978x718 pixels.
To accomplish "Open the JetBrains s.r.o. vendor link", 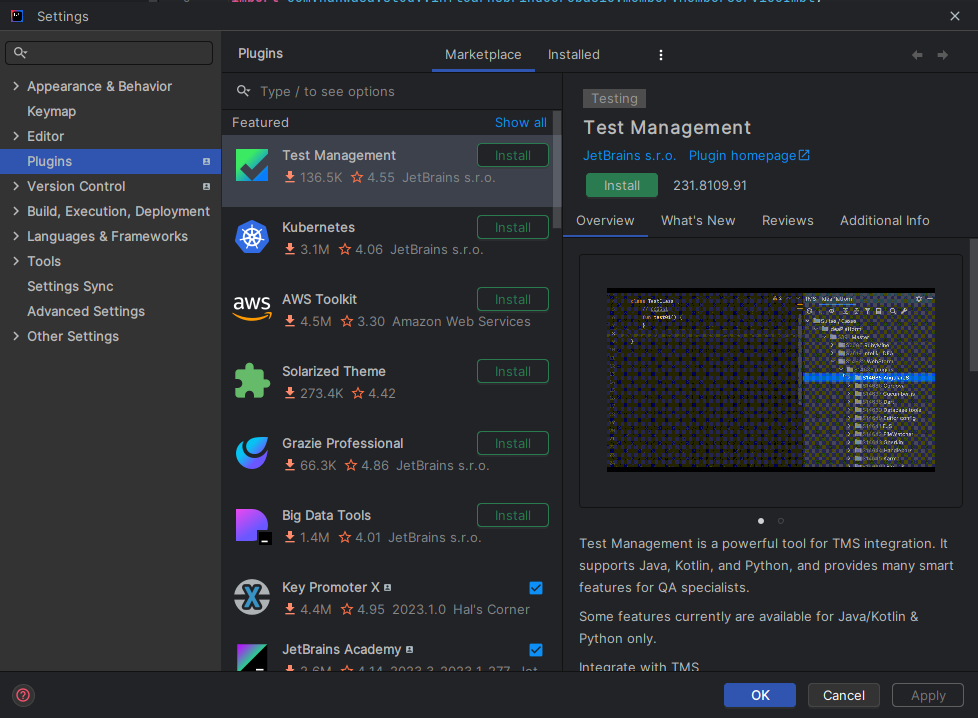I will 629,155.
